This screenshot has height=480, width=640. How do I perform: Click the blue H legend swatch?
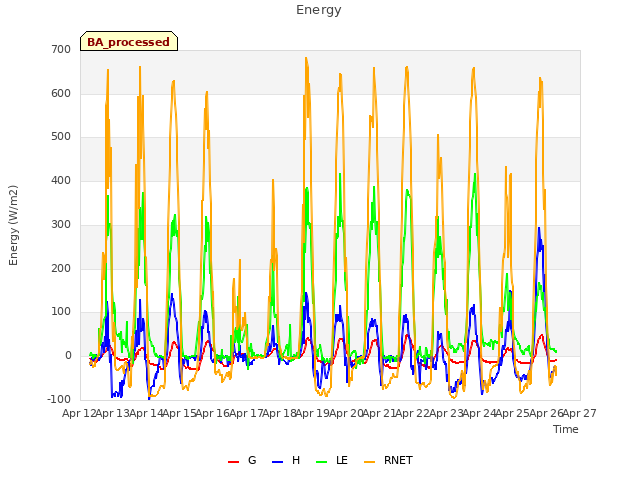[x=277, y=462]
